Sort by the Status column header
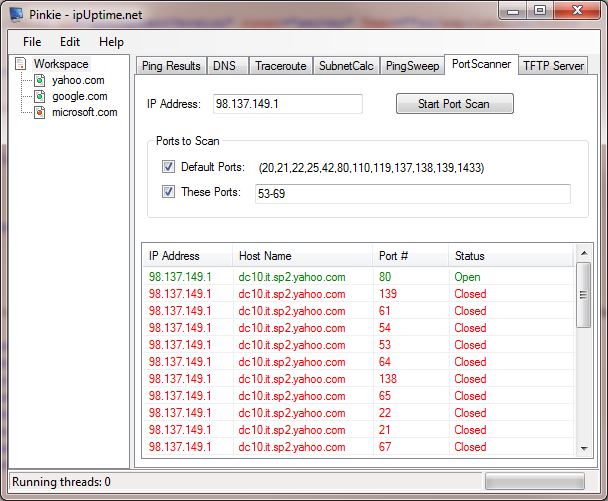The image size is (608, 501). (511, 256)
